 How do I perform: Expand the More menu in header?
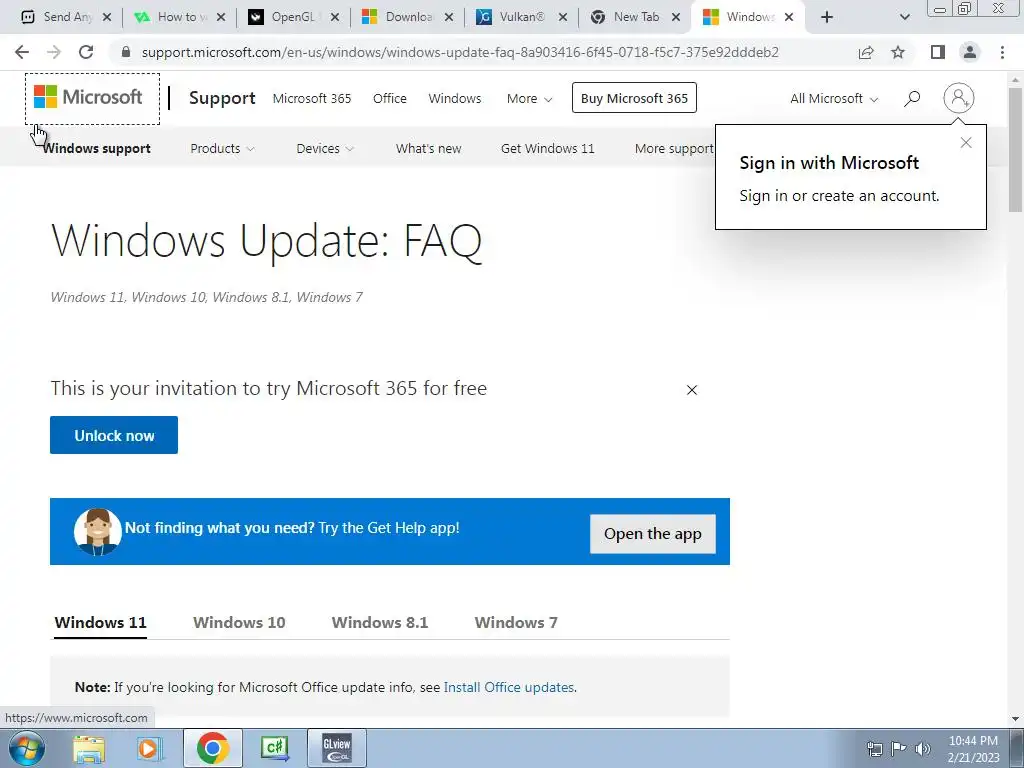530,99
